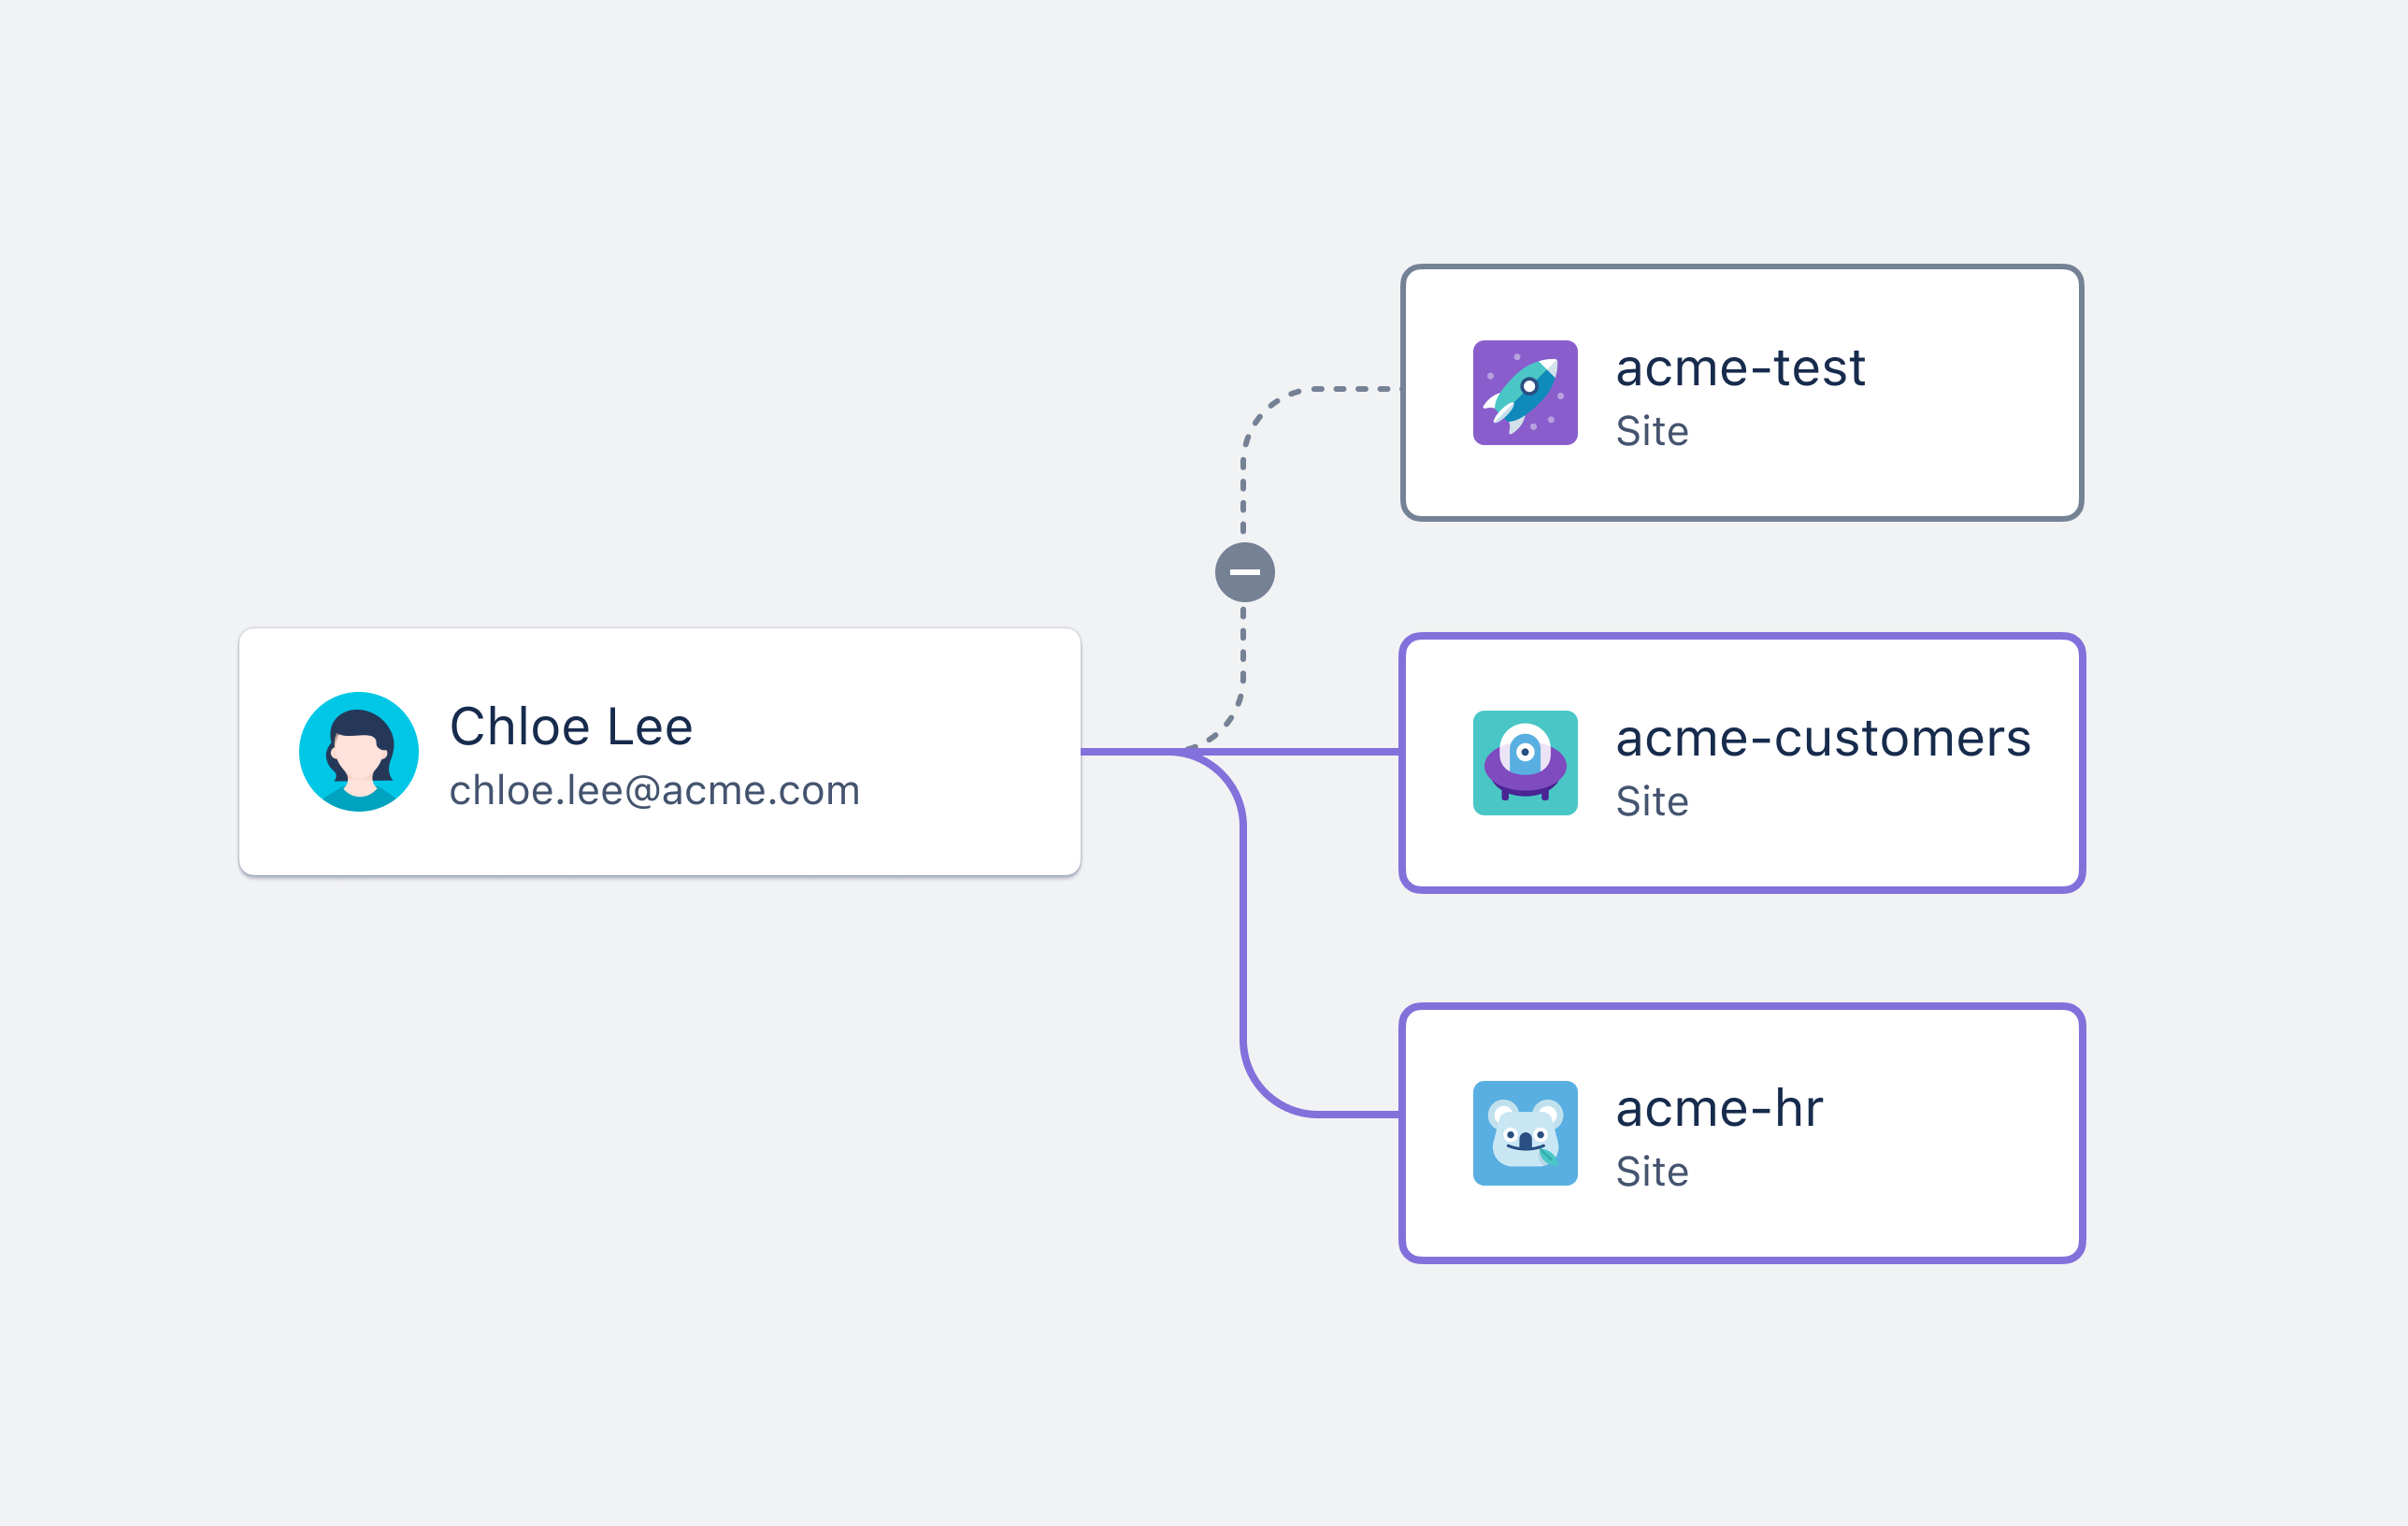Select the Chloe Lee user card
2408x1526 pixels.
point(660,752)
